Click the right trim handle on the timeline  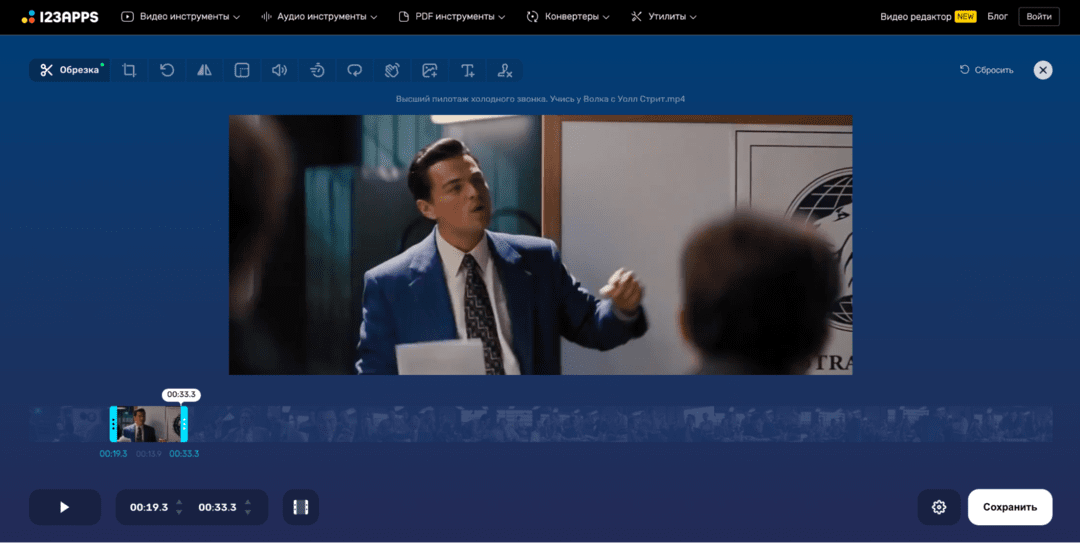[x=184, y=424]
